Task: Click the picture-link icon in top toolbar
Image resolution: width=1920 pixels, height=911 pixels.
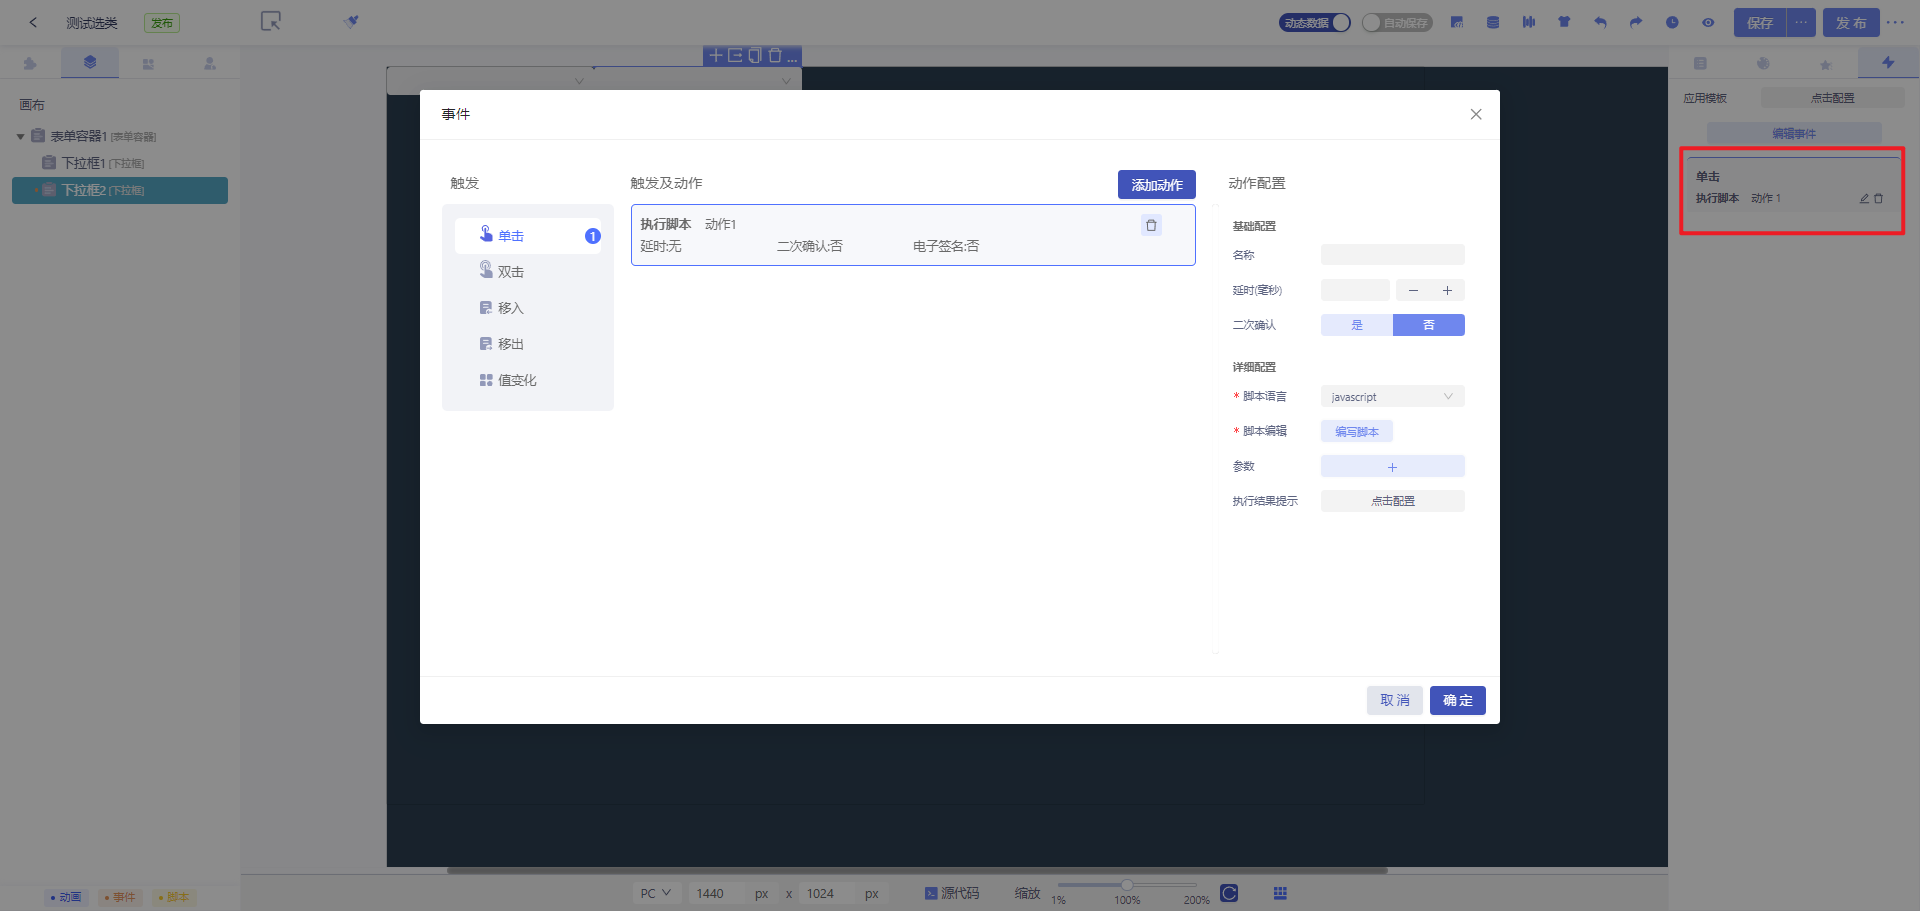Action: click(x=1457, y=22)
